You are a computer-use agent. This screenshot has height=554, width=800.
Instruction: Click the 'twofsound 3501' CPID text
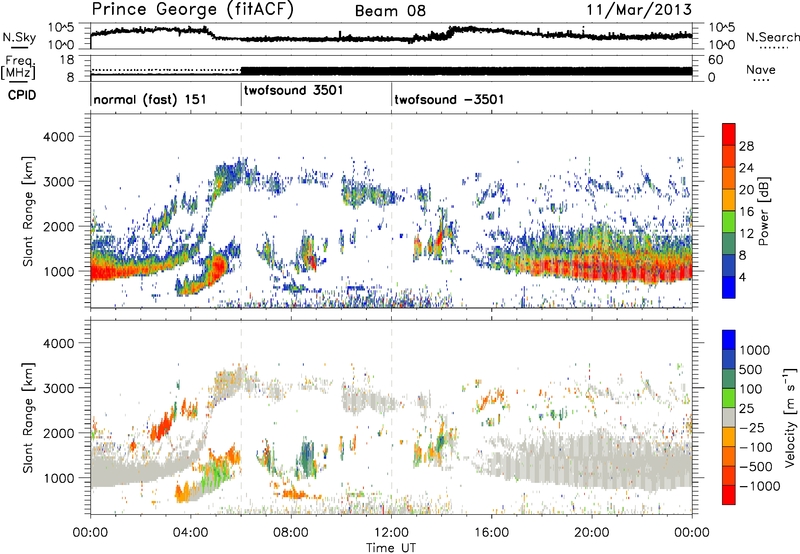coord(293,90)
